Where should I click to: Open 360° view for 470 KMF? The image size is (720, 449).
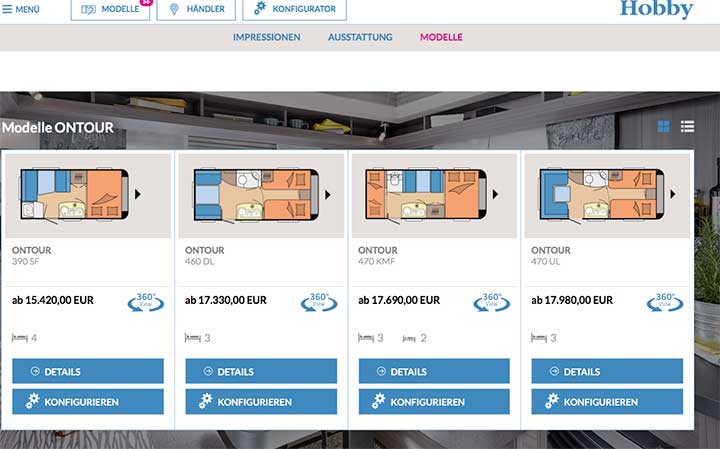click(x=491, y=302)
